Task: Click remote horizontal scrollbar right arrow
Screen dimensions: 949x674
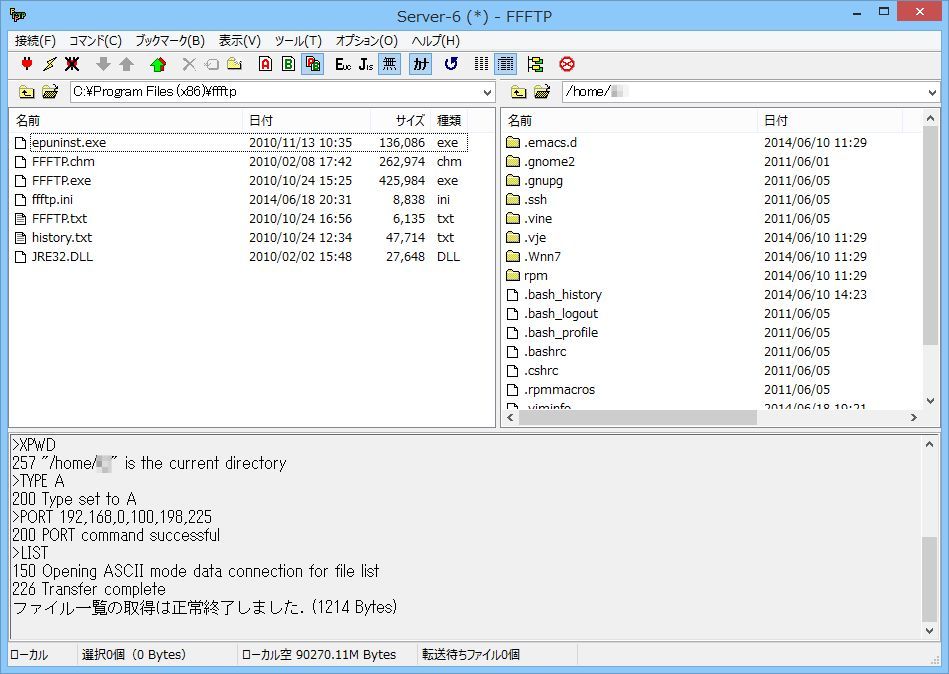Action: [x=914, y=417]
